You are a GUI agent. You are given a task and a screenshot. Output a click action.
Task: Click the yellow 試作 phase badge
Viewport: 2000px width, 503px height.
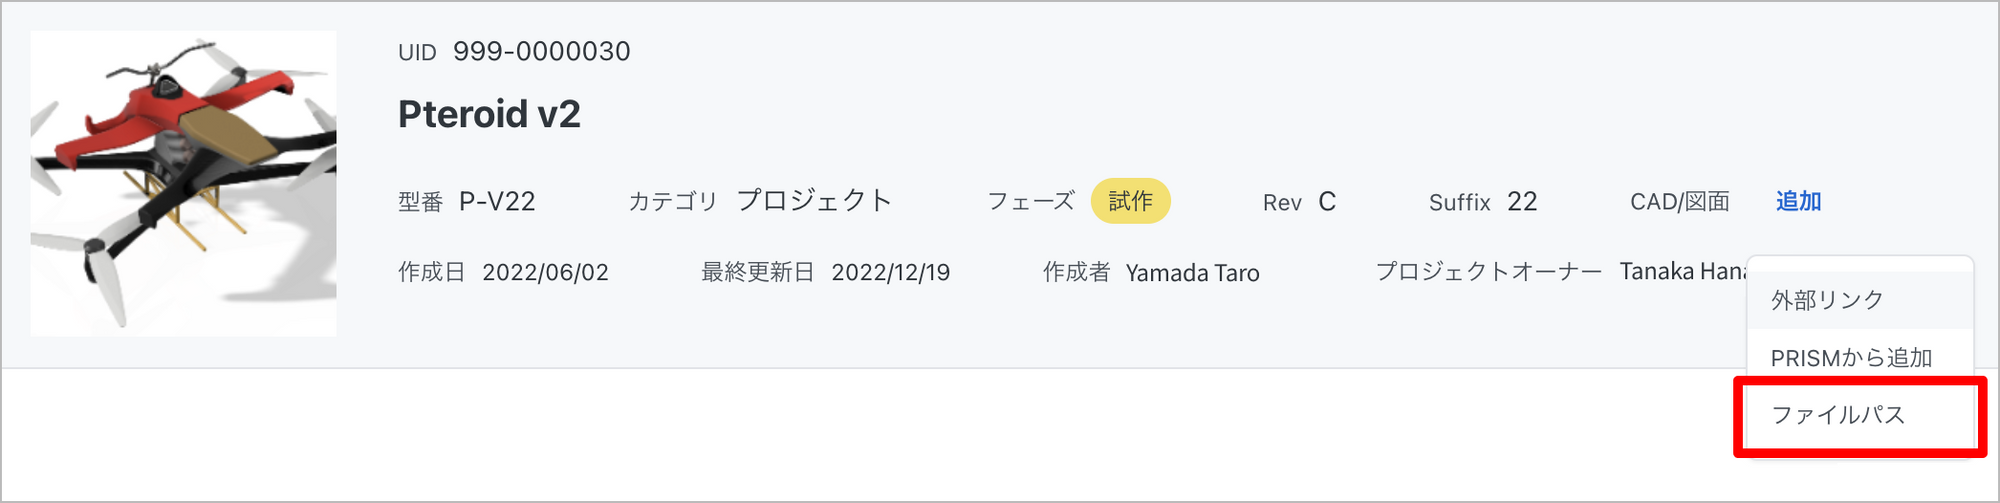[x=1130, y=201]
